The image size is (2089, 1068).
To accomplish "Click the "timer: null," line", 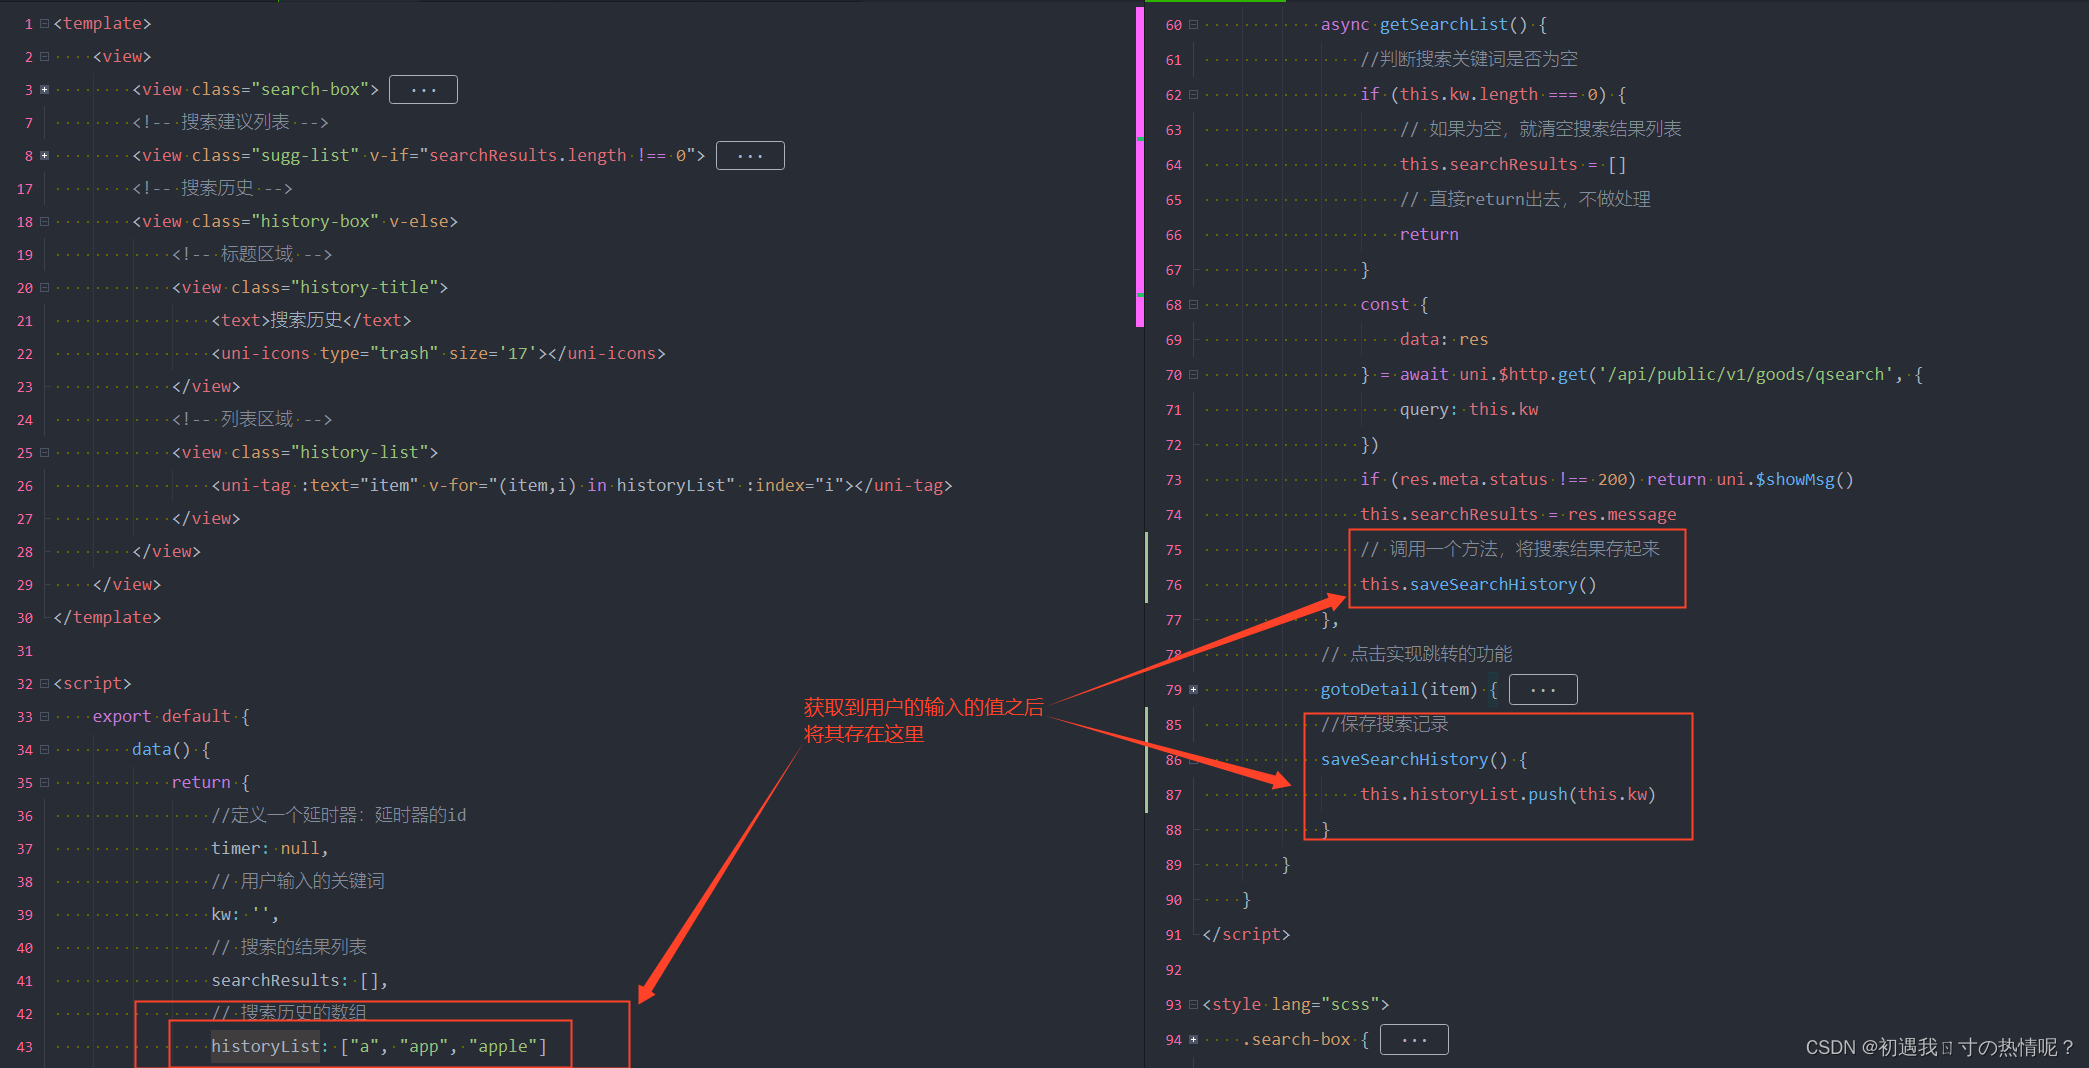I will click(x=270, y=848).
